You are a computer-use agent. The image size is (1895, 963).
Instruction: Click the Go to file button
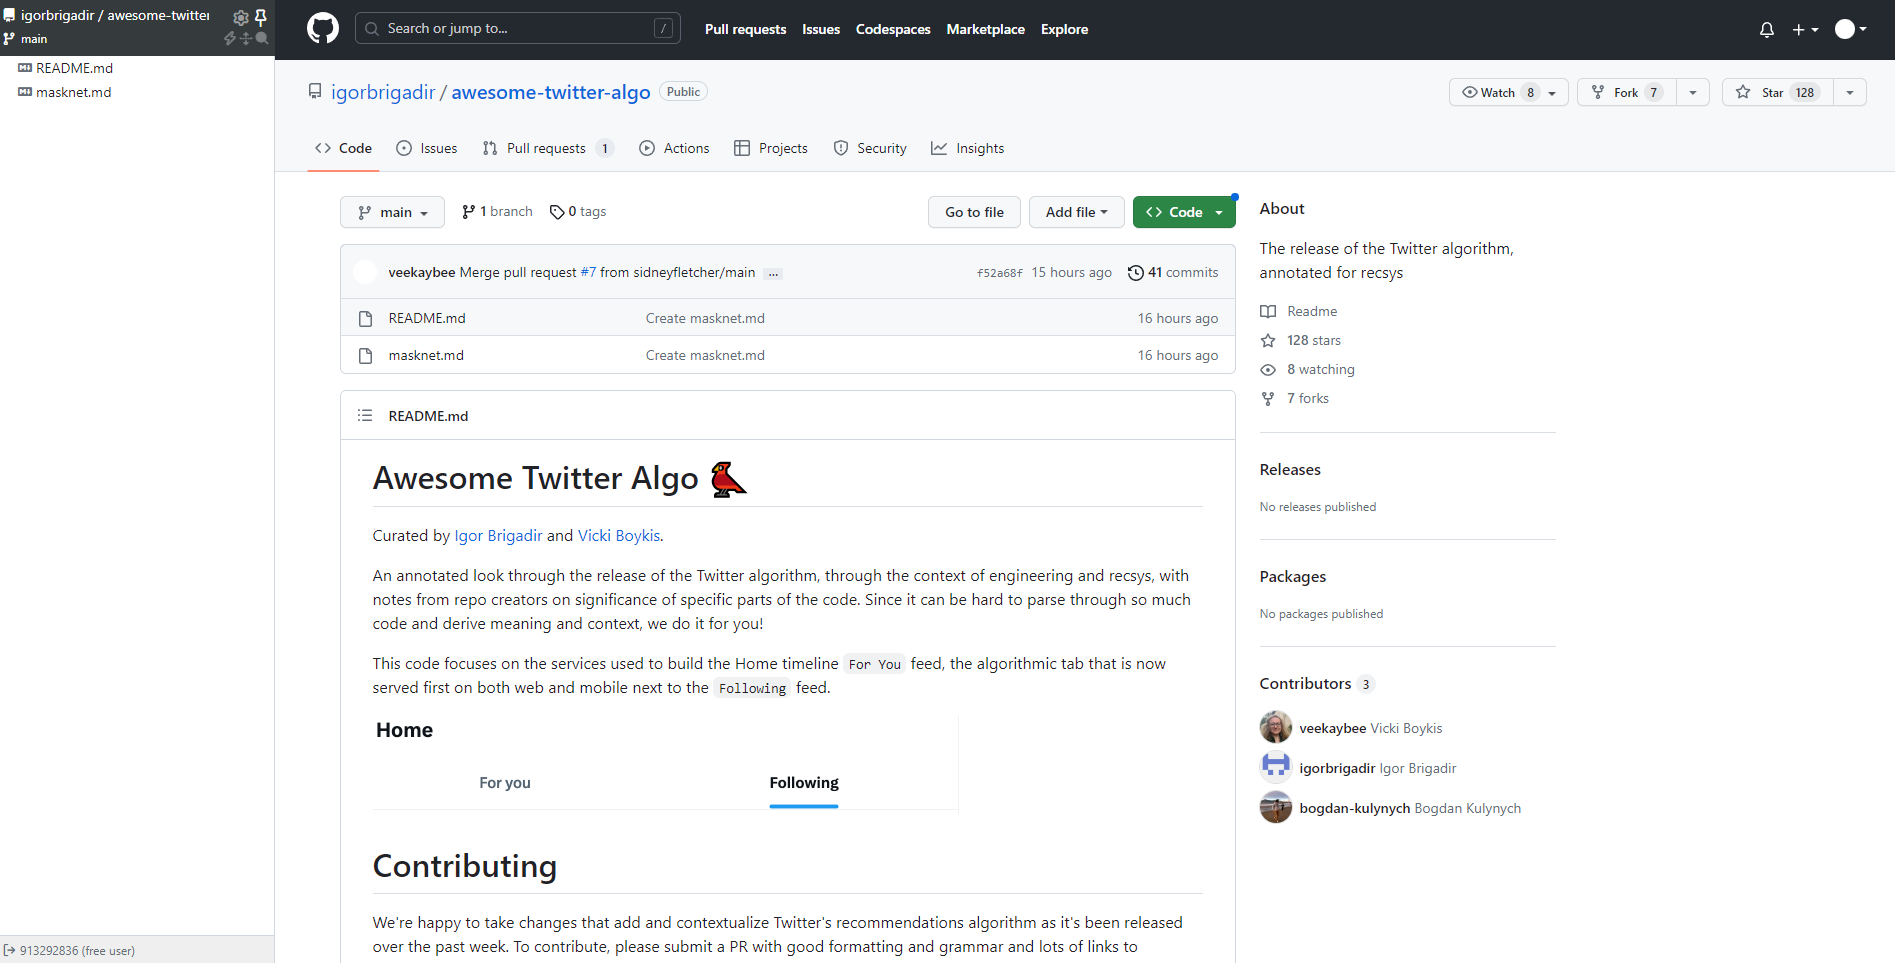click(974, 212)
